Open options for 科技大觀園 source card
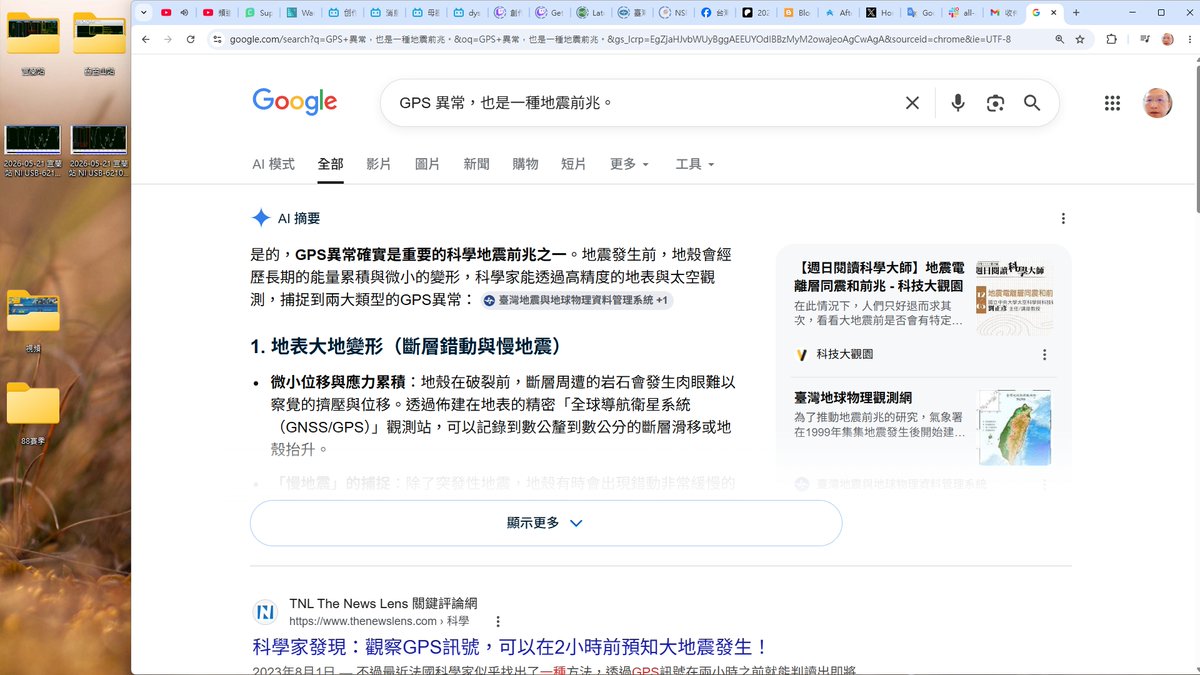The width and height of the screenshot is (1200, 675). pos(1045,354)
